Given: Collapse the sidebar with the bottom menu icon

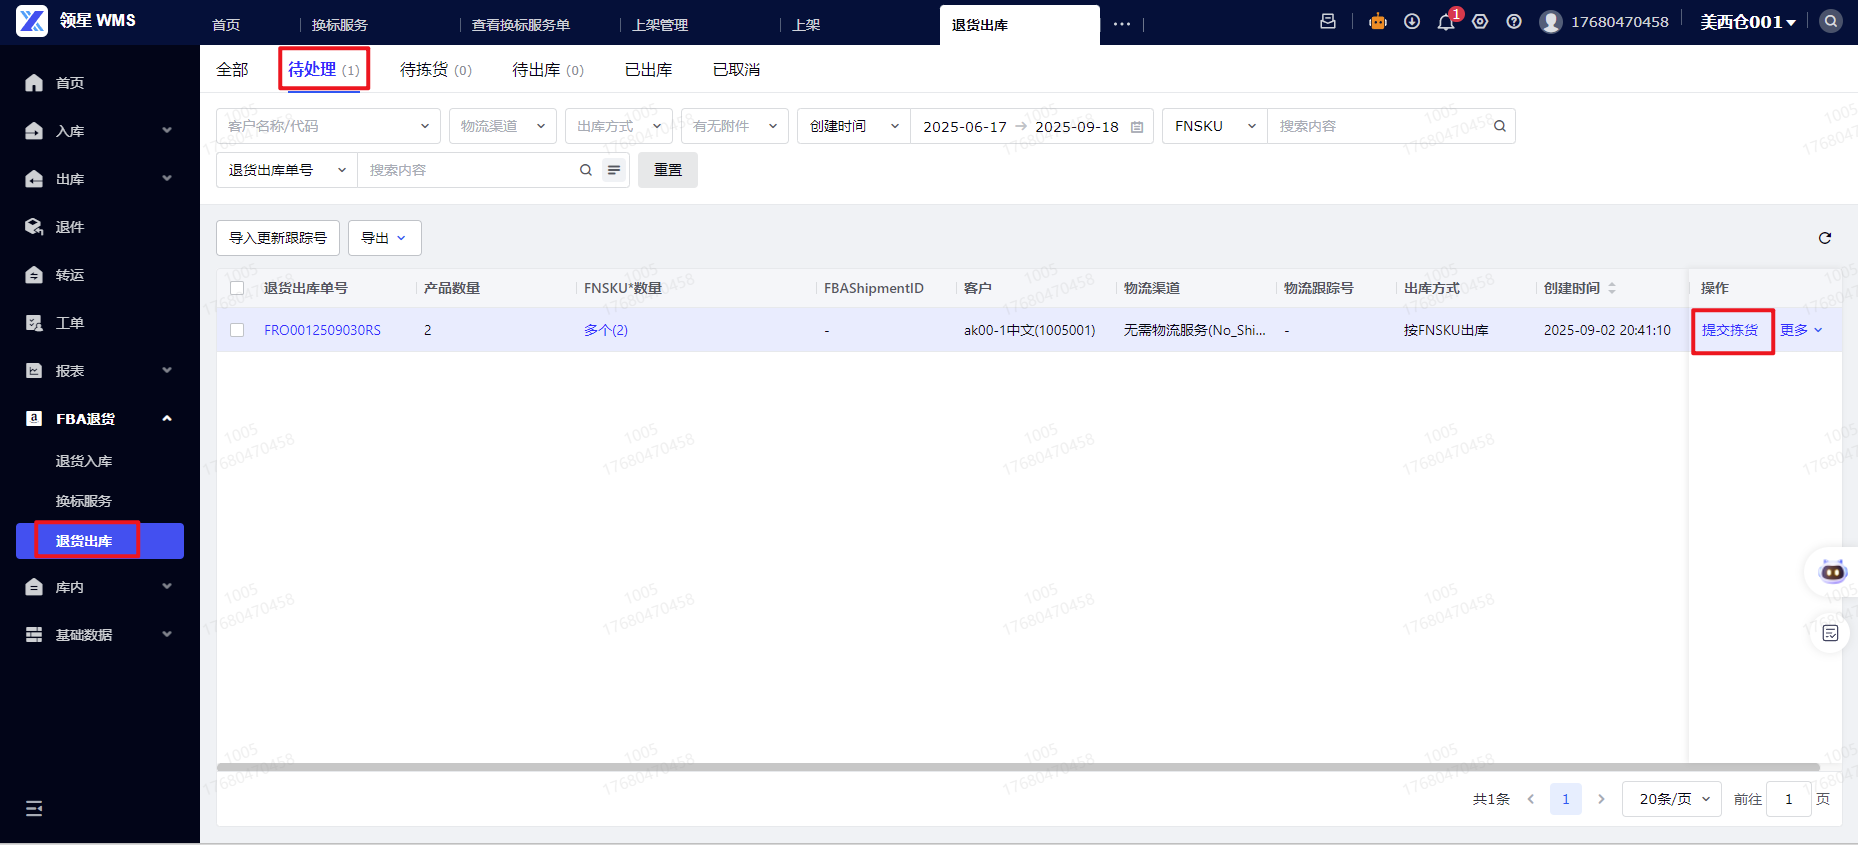Looking at the screenshot, I should pos(34,808).
